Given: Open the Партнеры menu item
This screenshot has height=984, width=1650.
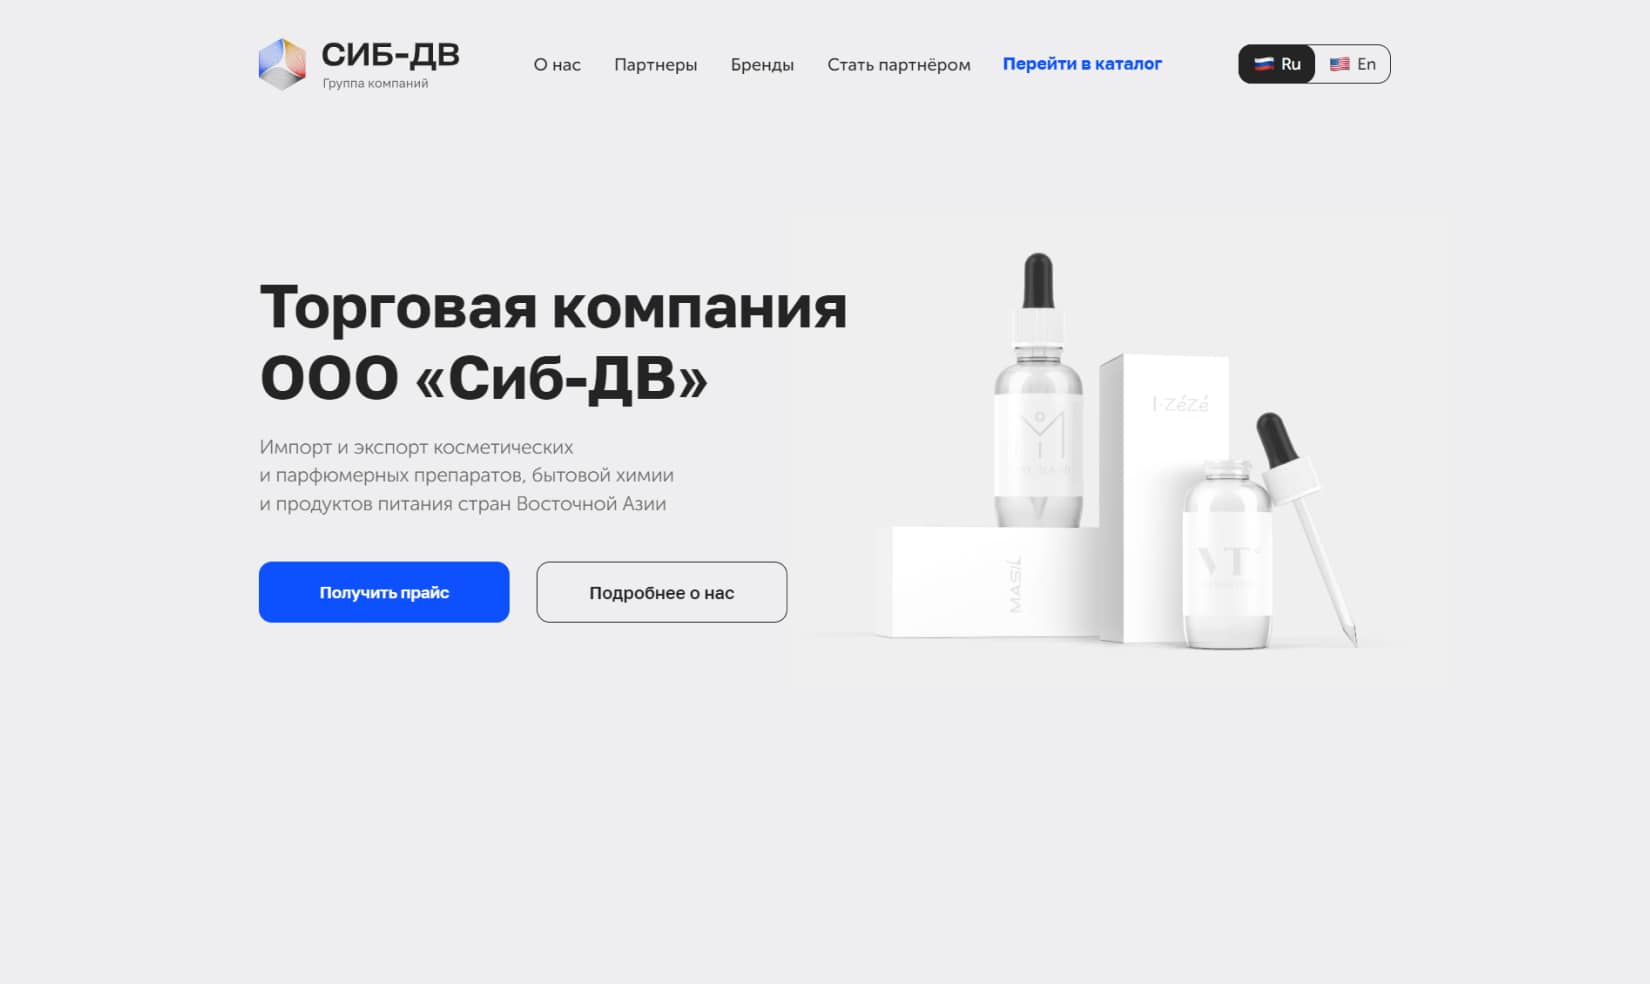Looking at the screenshot, I should [656, 65].
